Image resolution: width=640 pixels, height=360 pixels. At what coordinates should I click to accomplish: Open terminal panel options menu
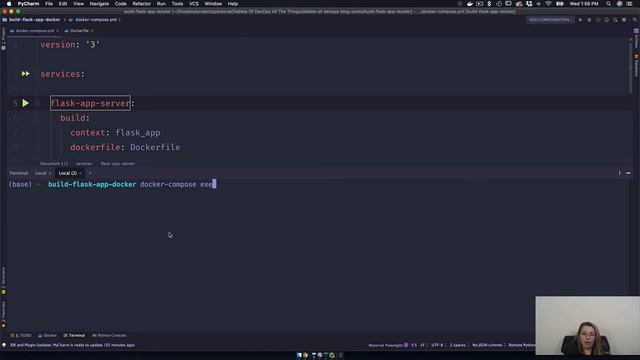point(619,173)
